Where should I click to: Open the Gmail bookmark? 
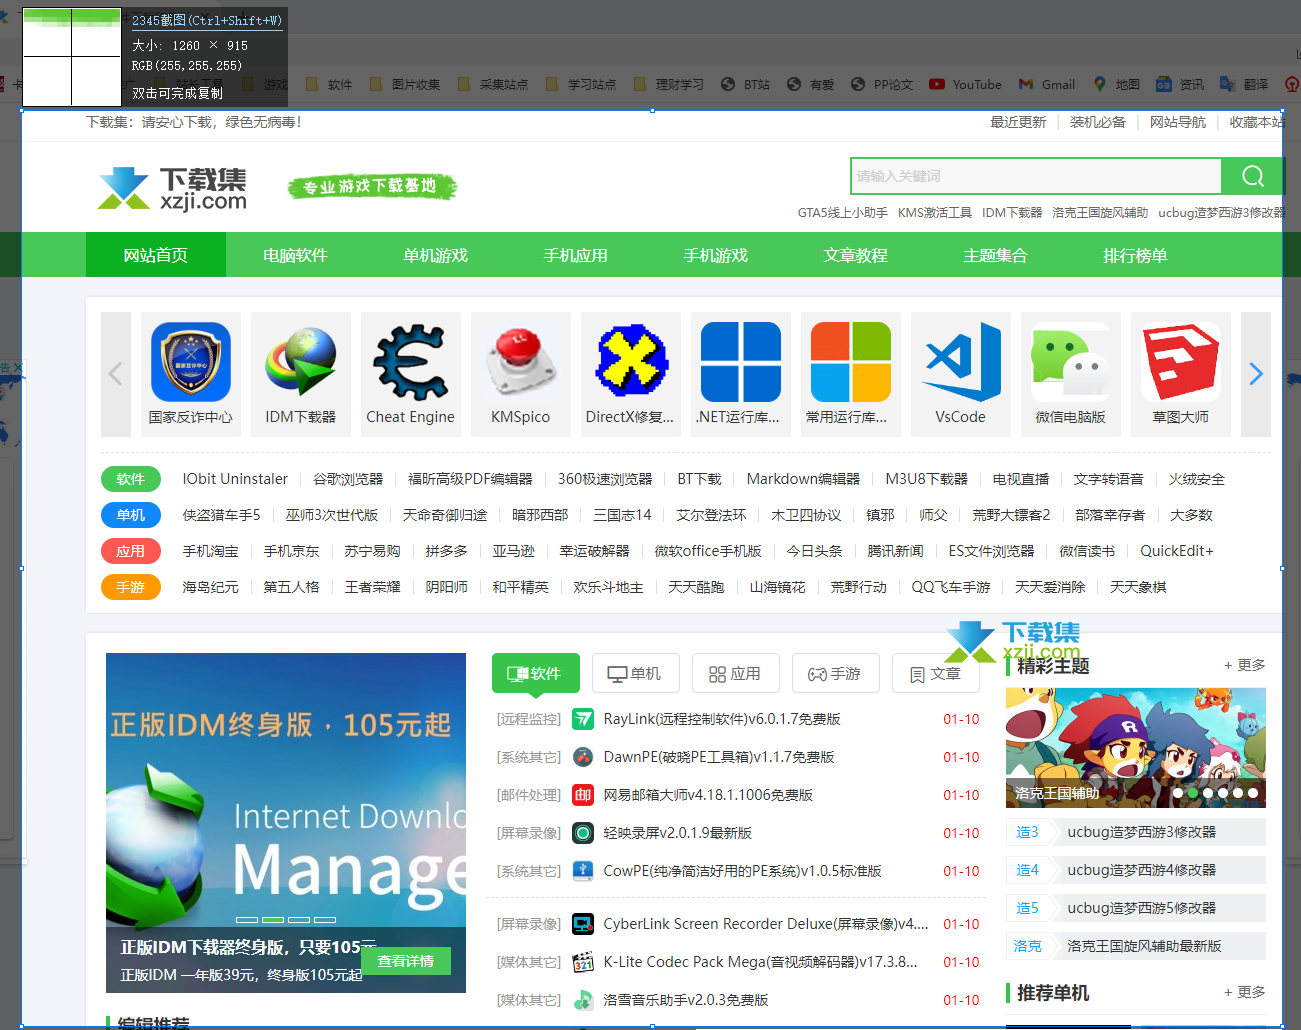click(x=1047, y=85)
